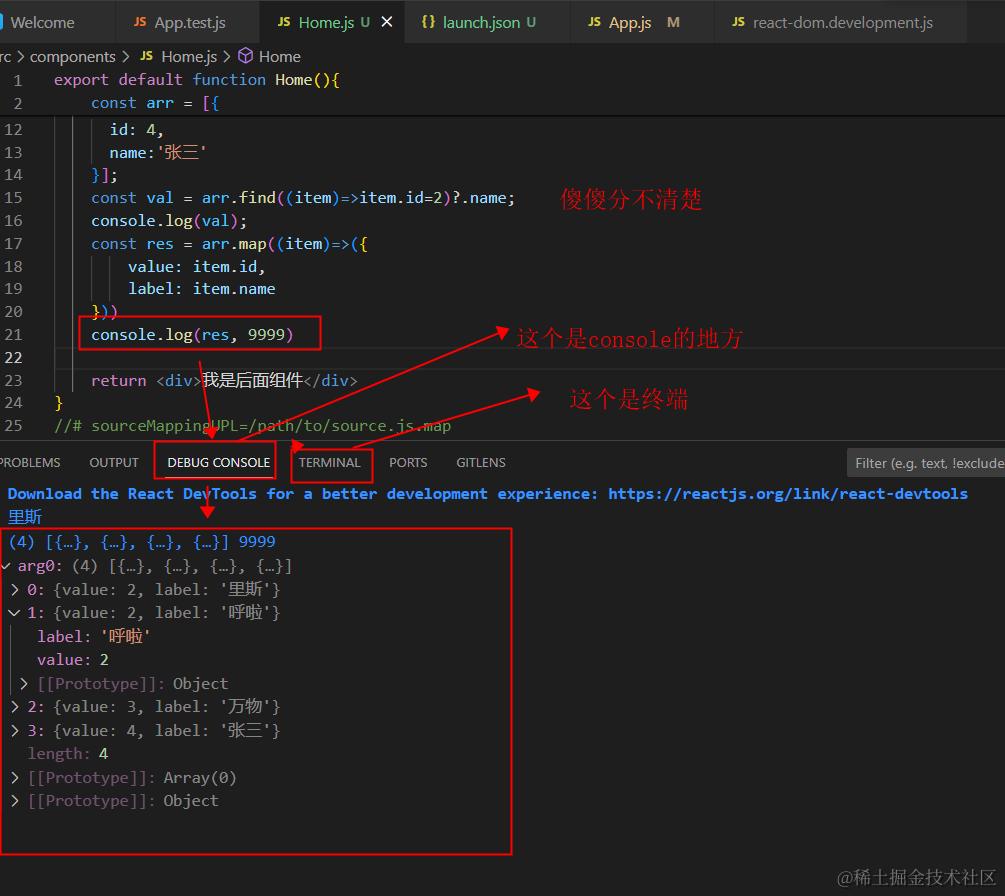Switch to the TERMINAL panel tab

[x=329, y=462]
